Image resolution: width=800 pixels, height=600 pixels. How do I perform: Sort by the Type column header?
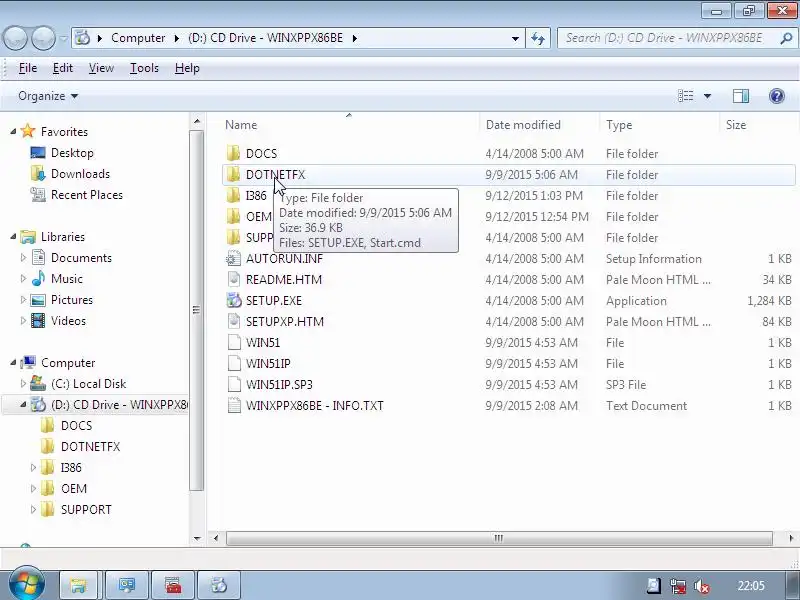pyautogui.click(x=659, y=124)
